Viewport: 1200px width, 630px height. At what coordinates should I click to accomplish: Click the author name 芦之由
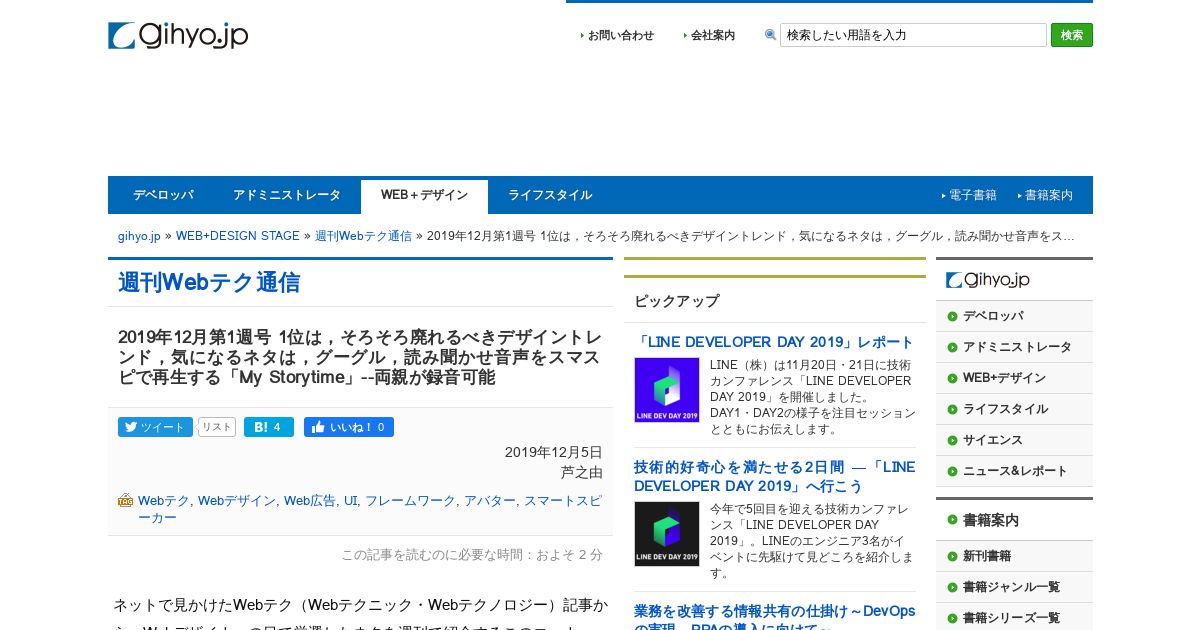581,472
